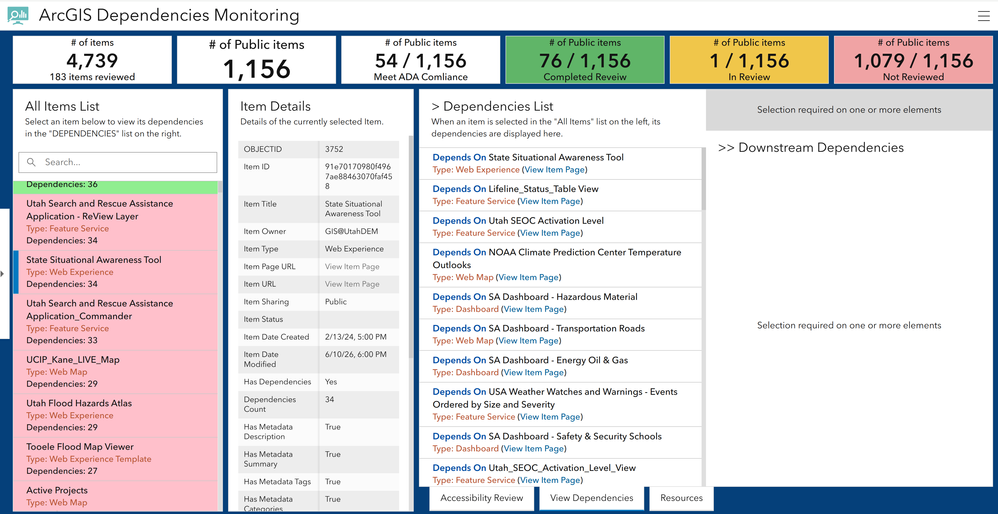
Task: Switch to the Accessibility Review tab
Action: (x=482, y=498)
